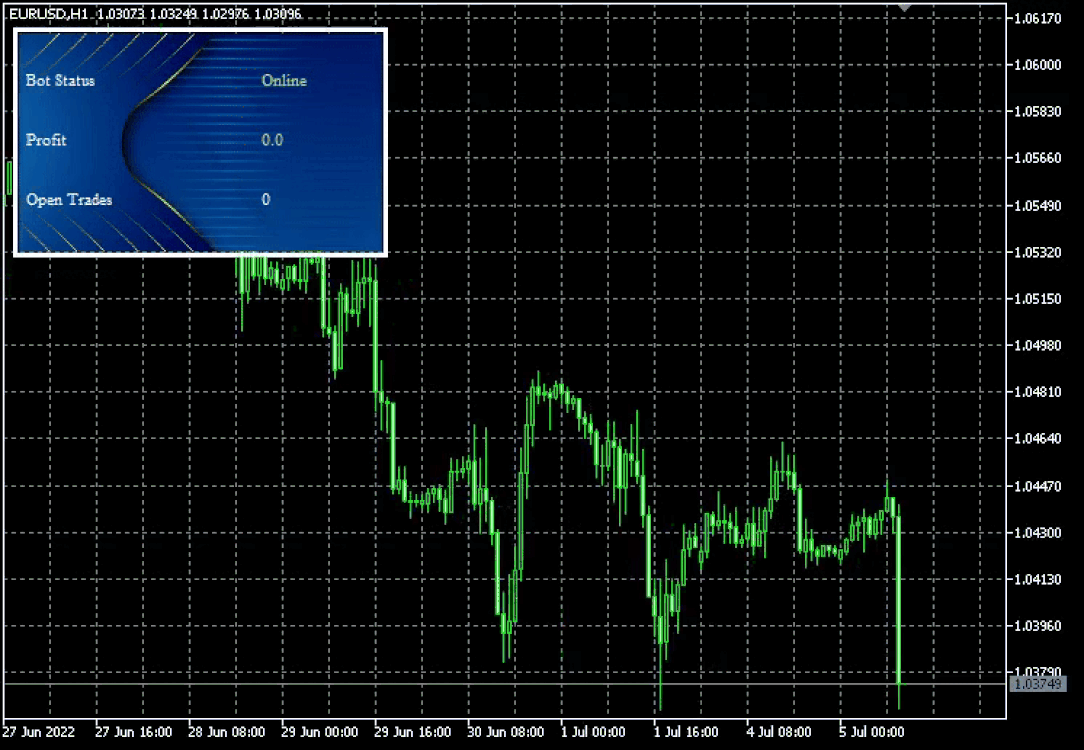Image resolution: width=1084 pixels, height=750 pixels.
Task: Click the '1 Jul 00:00' time axis label
Action: [x=593, y=732]
